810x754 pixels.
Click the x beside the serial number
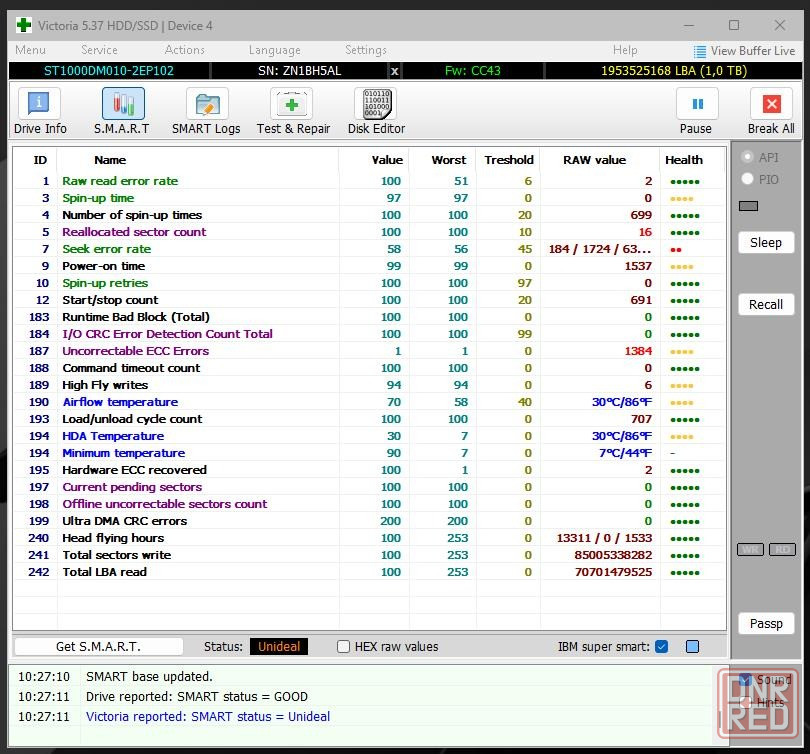click(394, 71)
